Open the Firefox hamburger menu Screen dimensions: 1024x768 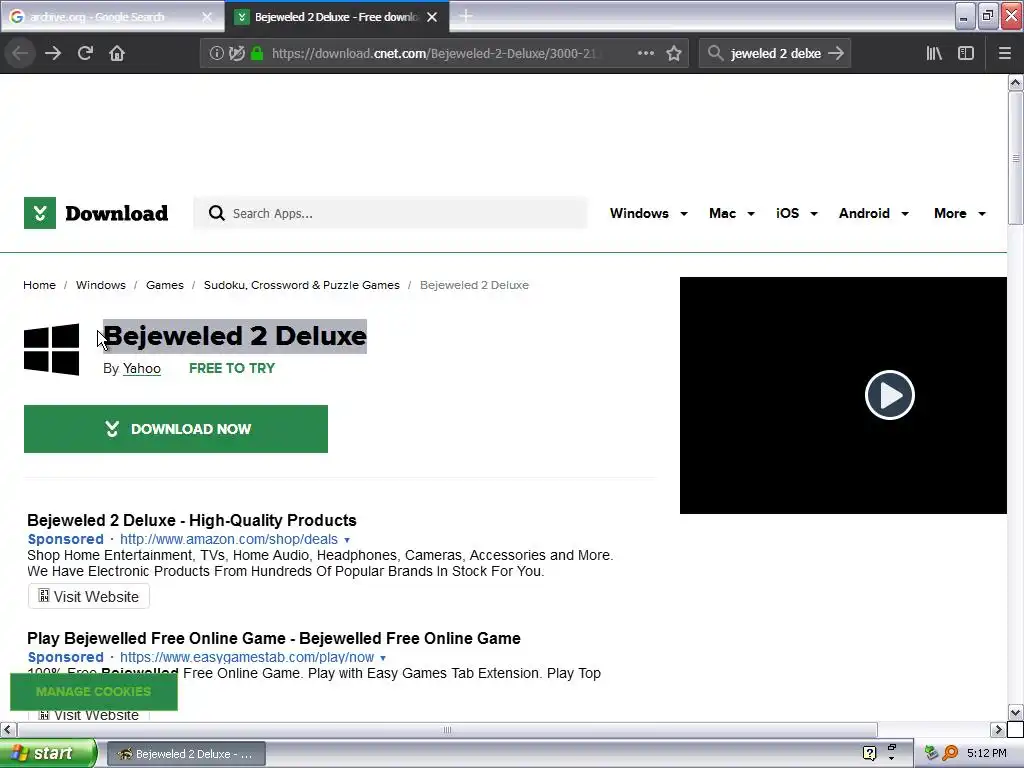click(1005, 53)
